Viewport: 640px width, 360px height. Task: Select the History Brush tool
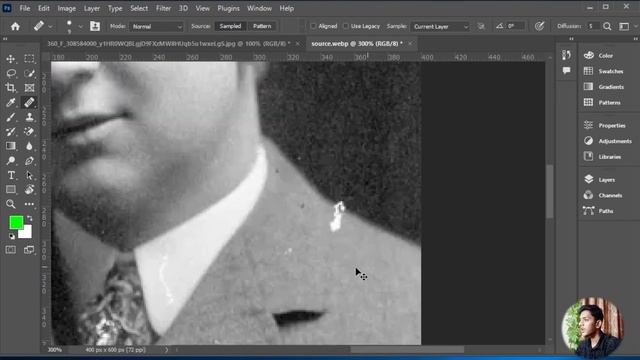point(11,131)
